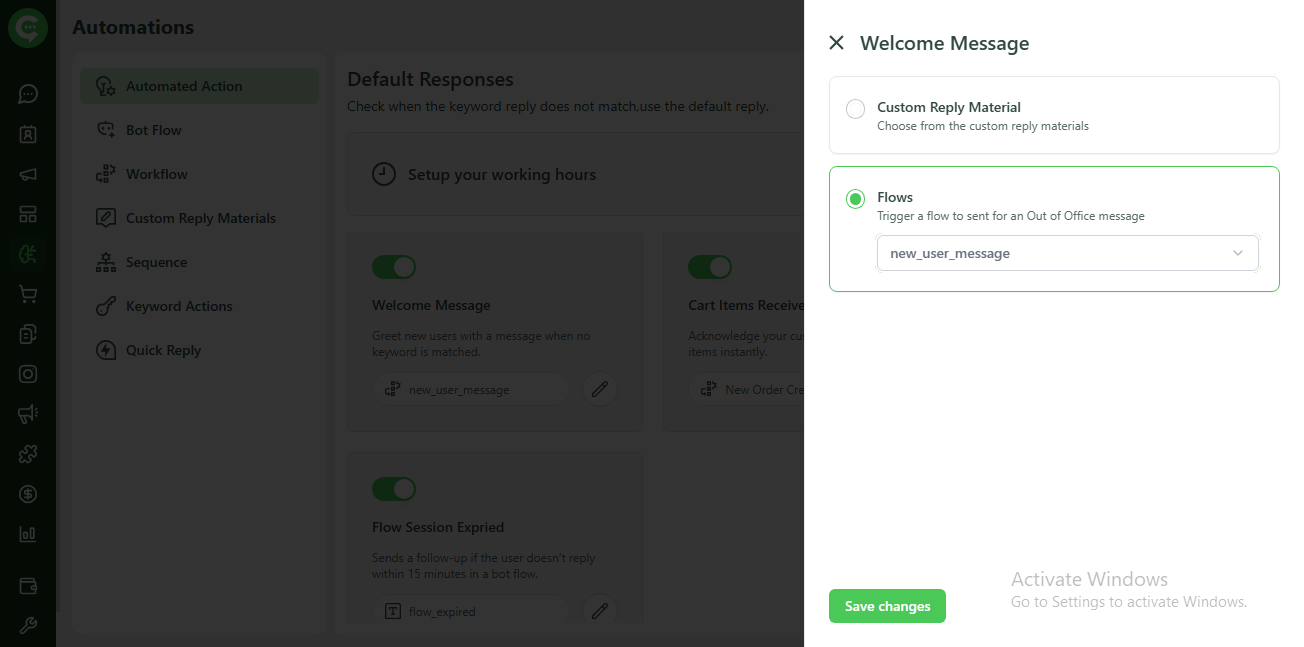Image resolution: width=1304 pixels, height=647 pixels.
Task: Click the active Automations sidebar icon
Action: point(28,253)
